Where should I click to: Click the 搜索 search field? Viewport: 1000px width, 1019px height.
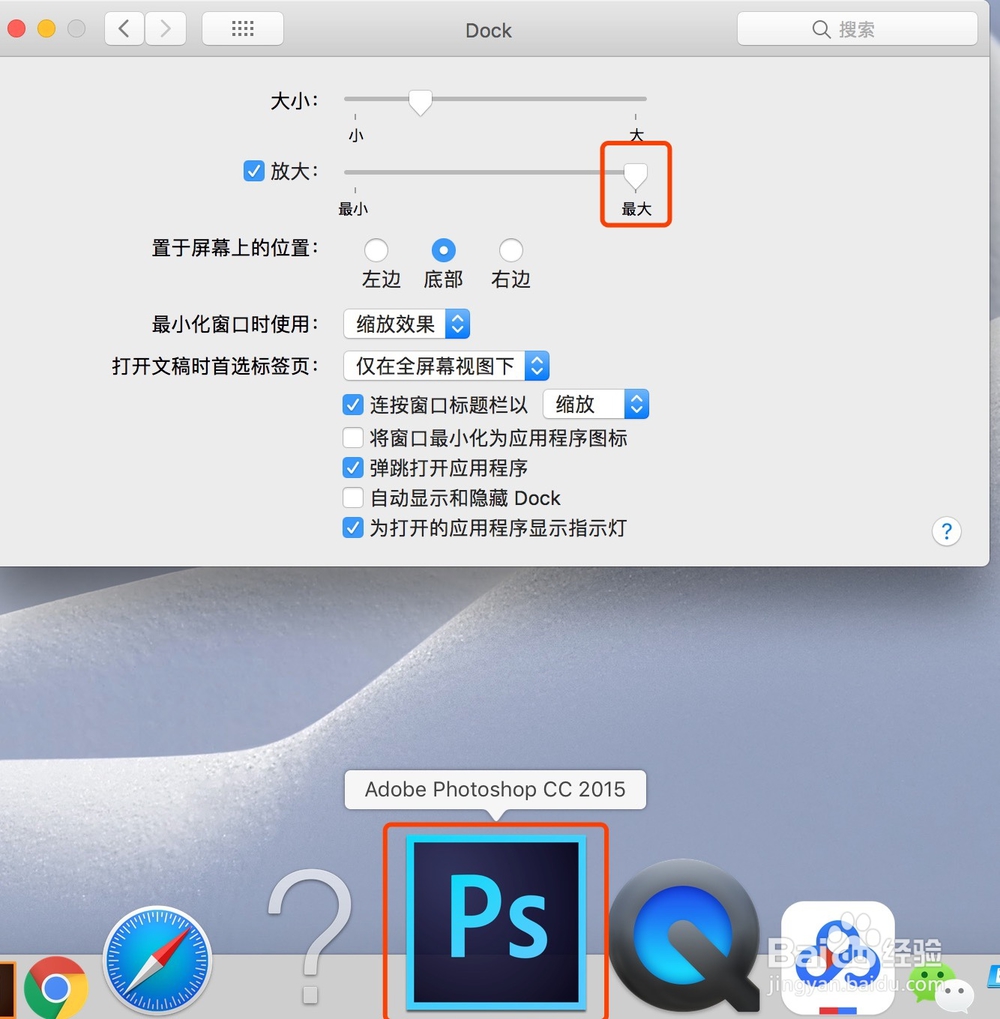coord(857,29)
